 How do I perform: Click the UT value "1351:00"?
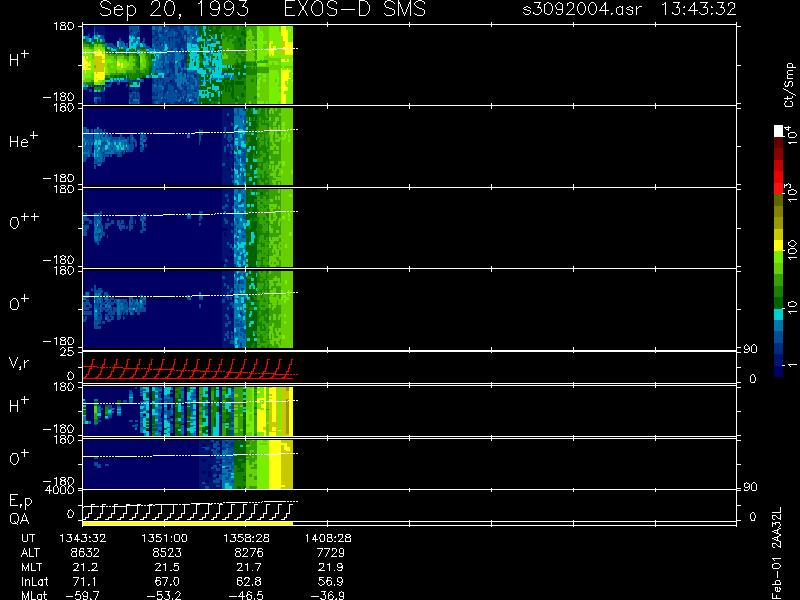point(164,538)
